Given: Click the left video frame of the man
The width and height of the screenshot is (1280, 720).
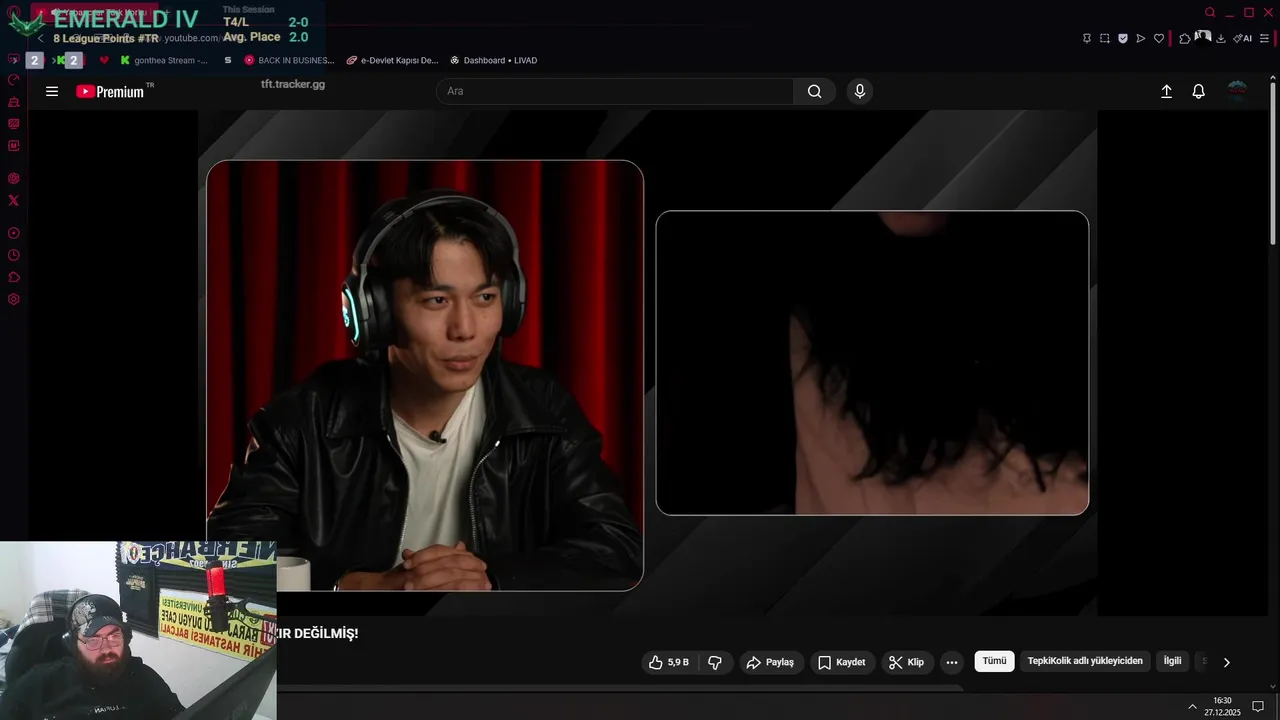Looking at the screenshot, I should tap(425, 375).
